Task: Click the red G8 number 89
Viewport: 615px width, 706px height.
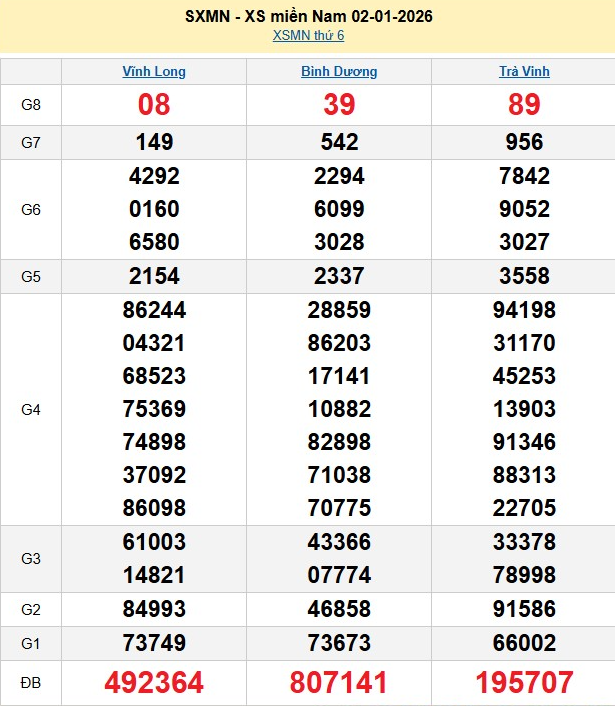Action: point(524,105)
